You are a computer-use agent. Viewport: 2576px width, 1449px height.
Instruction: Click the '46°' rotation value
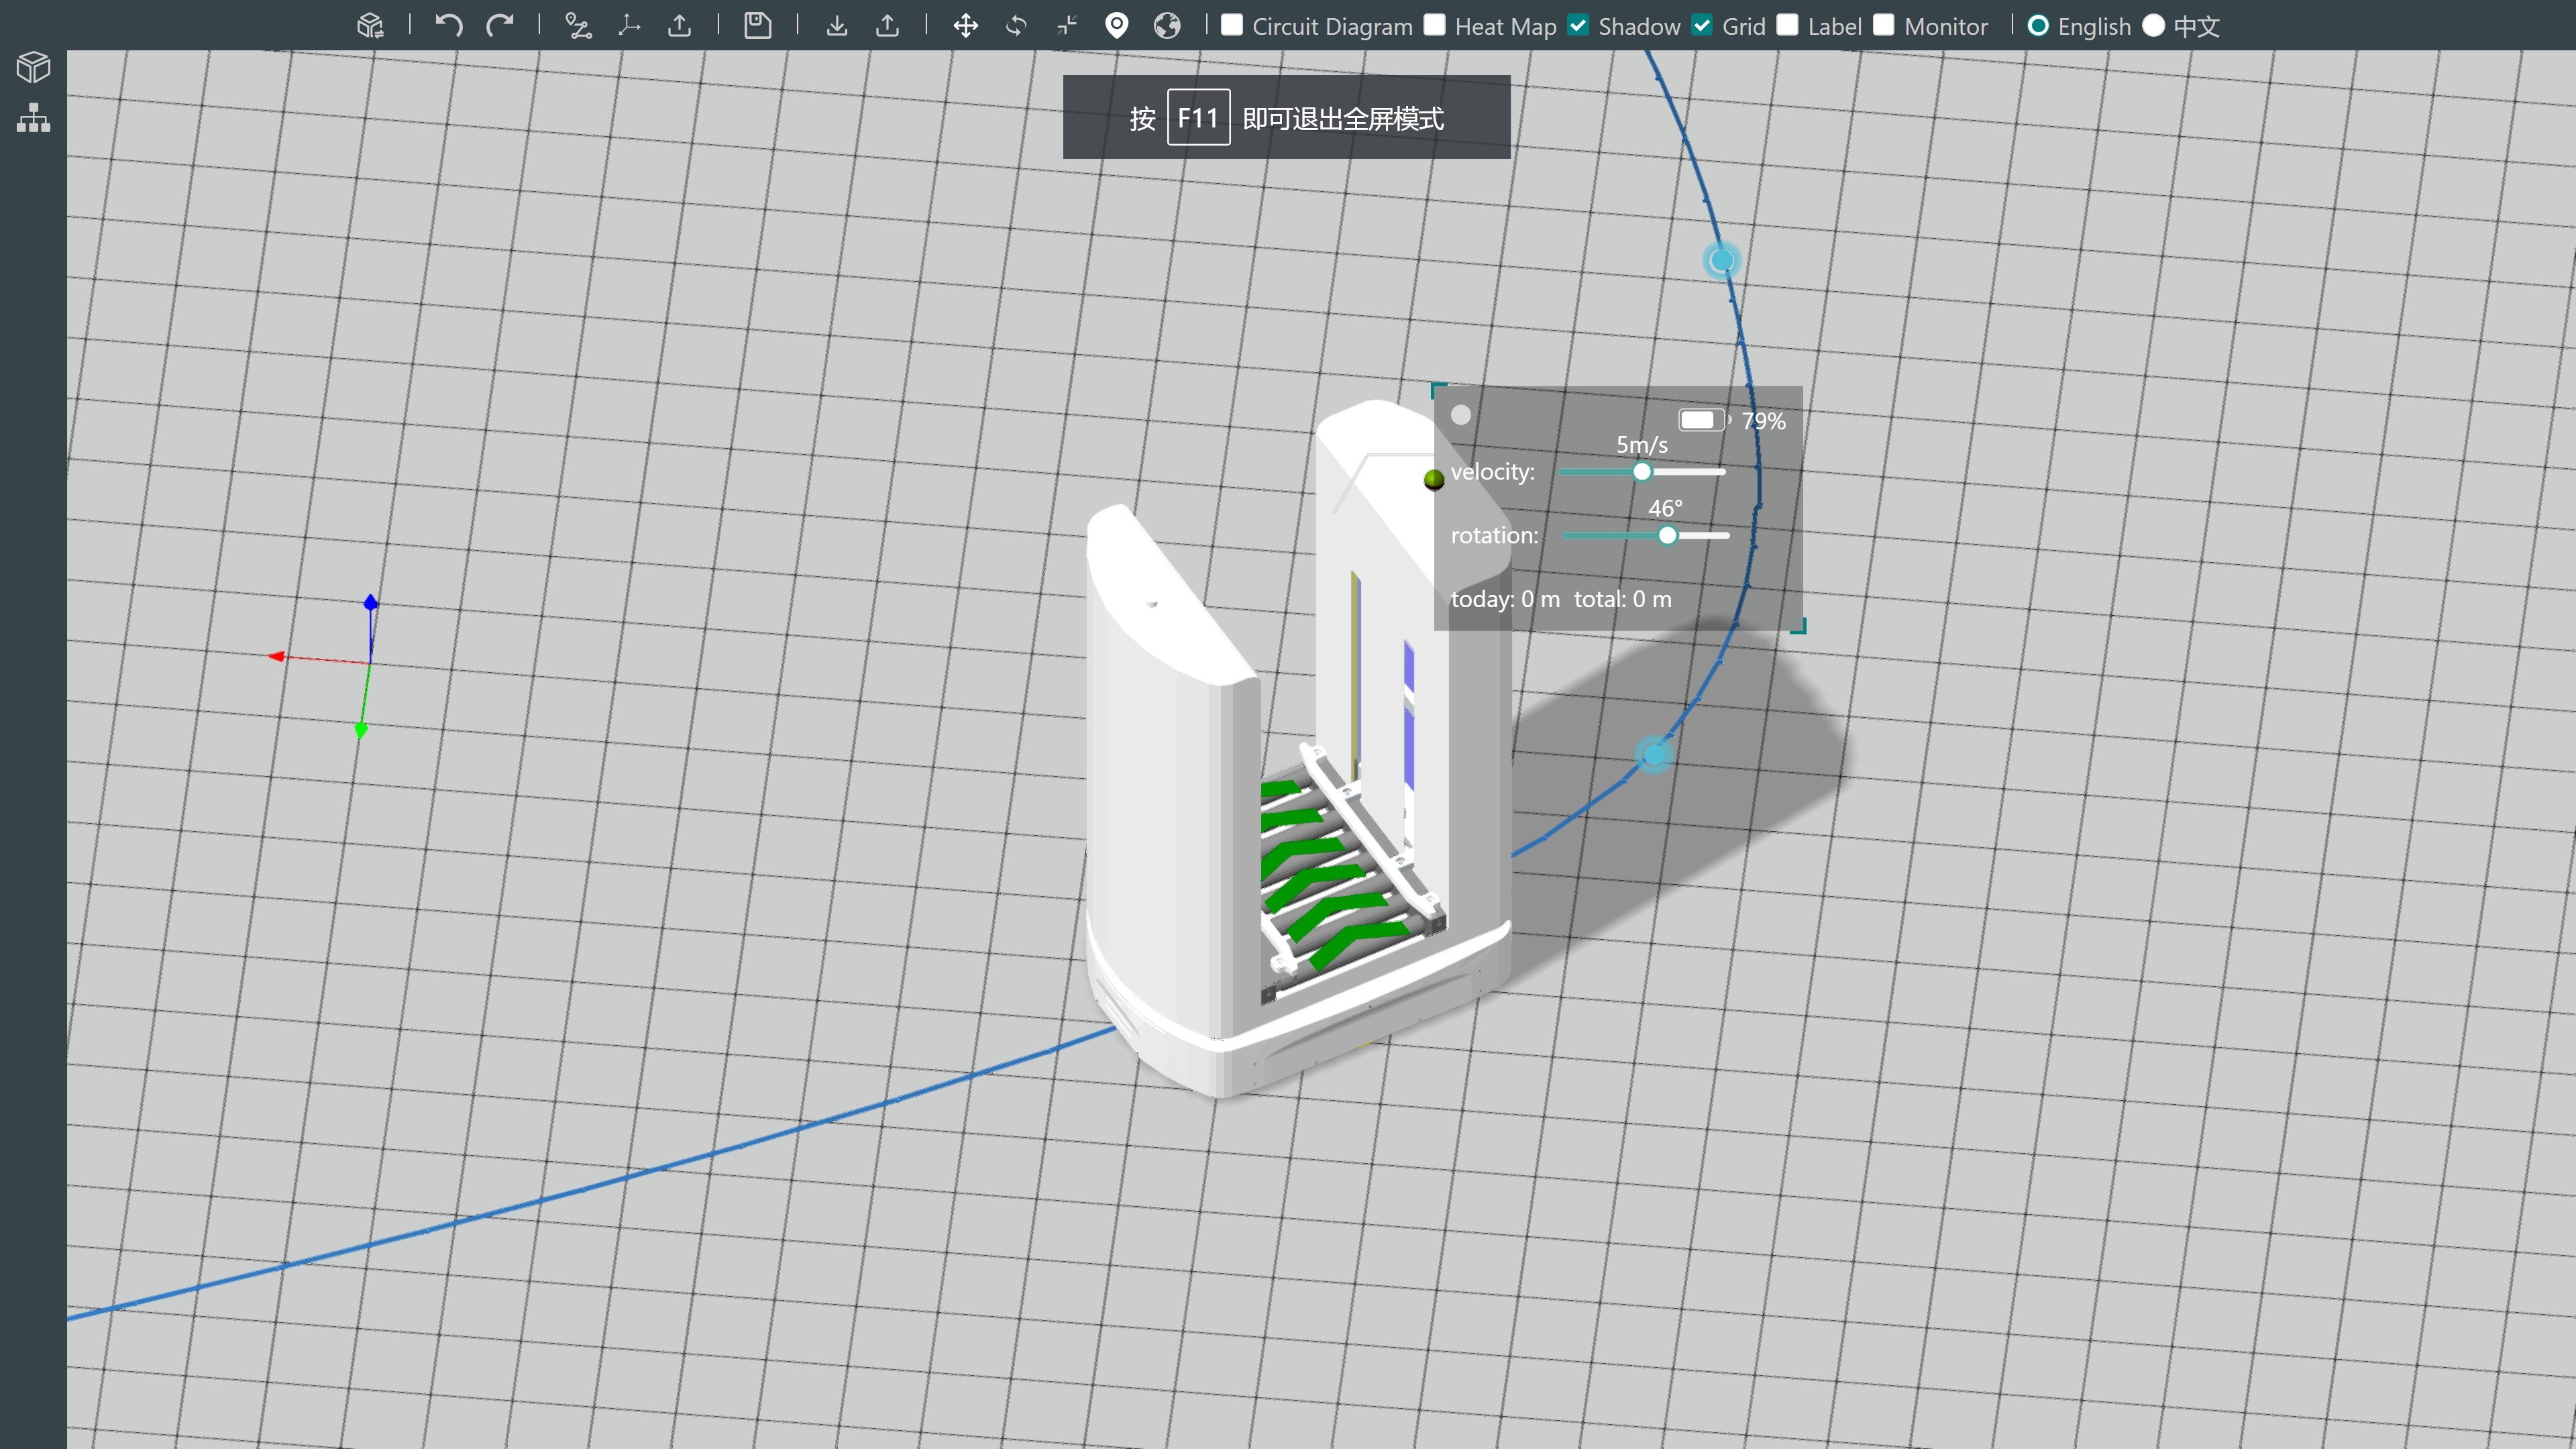click(x=1666, y=508)
